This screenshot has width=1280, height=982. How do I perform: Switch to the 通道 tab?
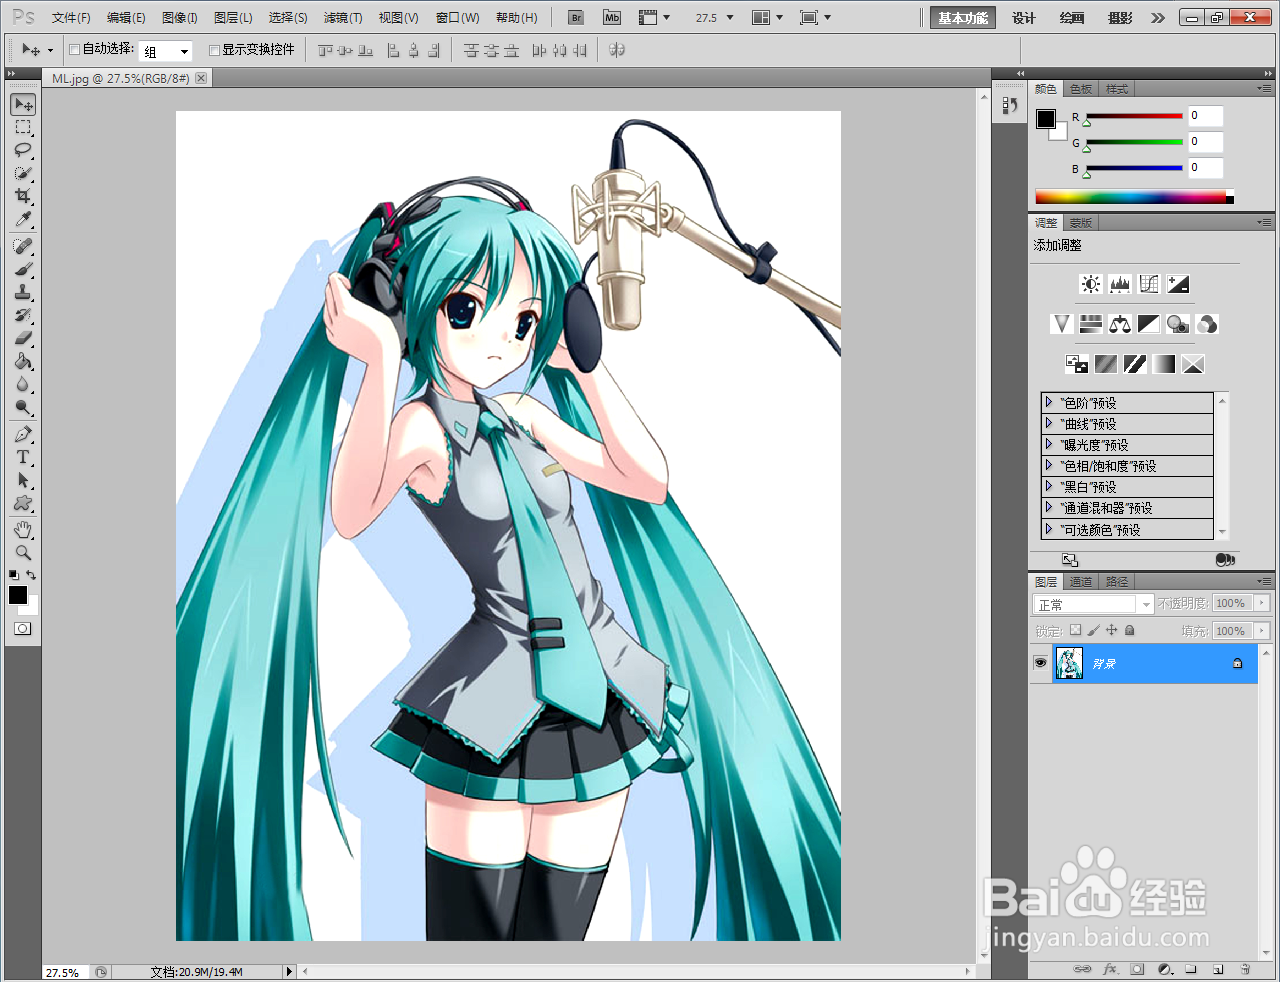[x=1081, y=582]
